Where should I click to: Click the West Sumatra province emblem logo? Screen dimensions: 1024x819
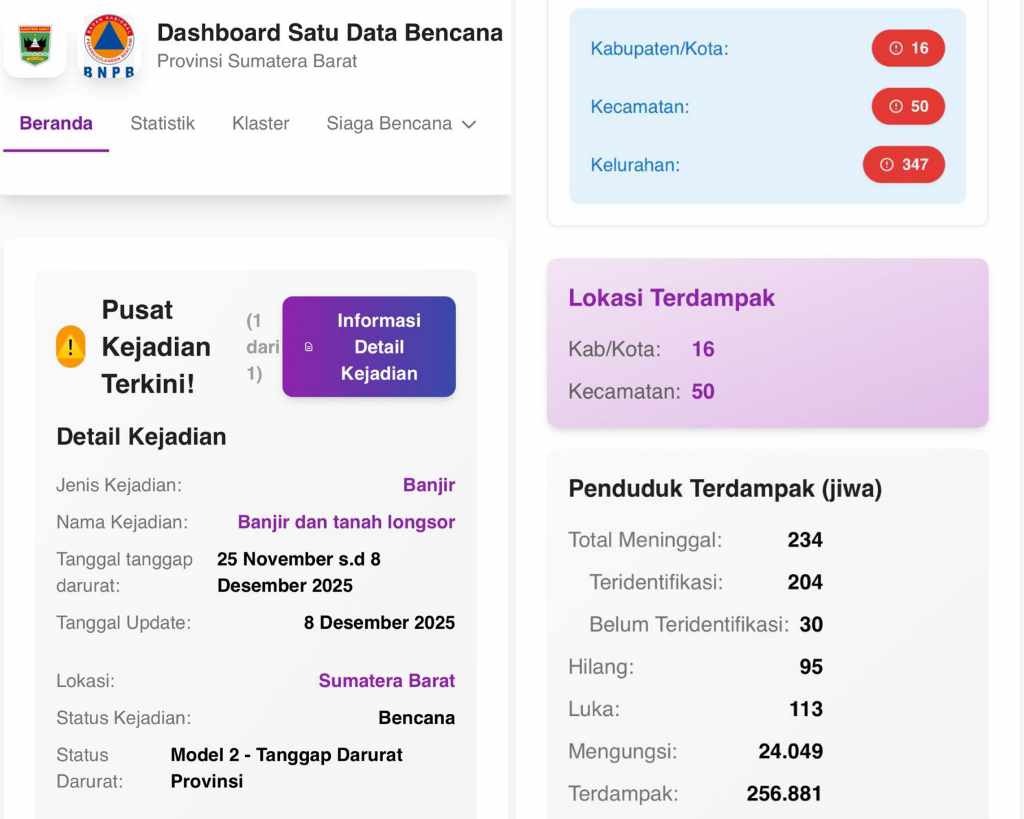click(35, 45)
